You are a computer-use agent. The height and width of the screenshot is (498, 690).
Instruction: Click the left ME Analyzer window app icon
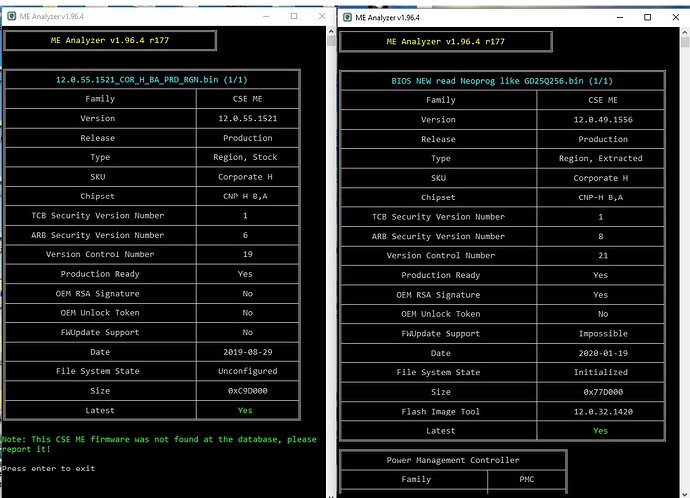coord(12,16)
